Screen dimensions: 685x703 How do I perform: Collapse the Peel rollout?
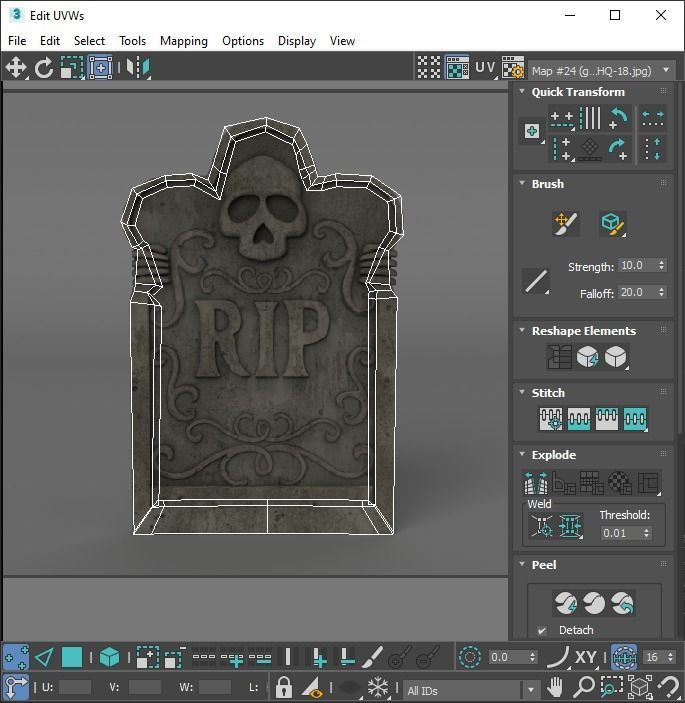522,564
